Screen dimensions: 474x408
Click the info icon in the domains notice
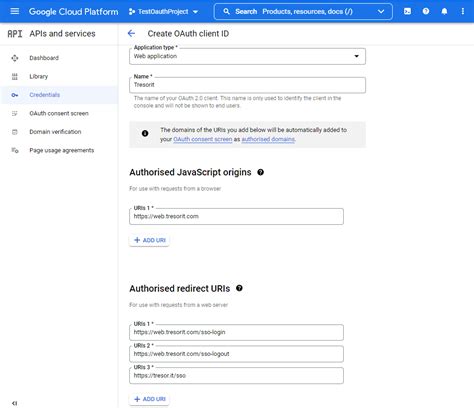(x=145, y=133)
